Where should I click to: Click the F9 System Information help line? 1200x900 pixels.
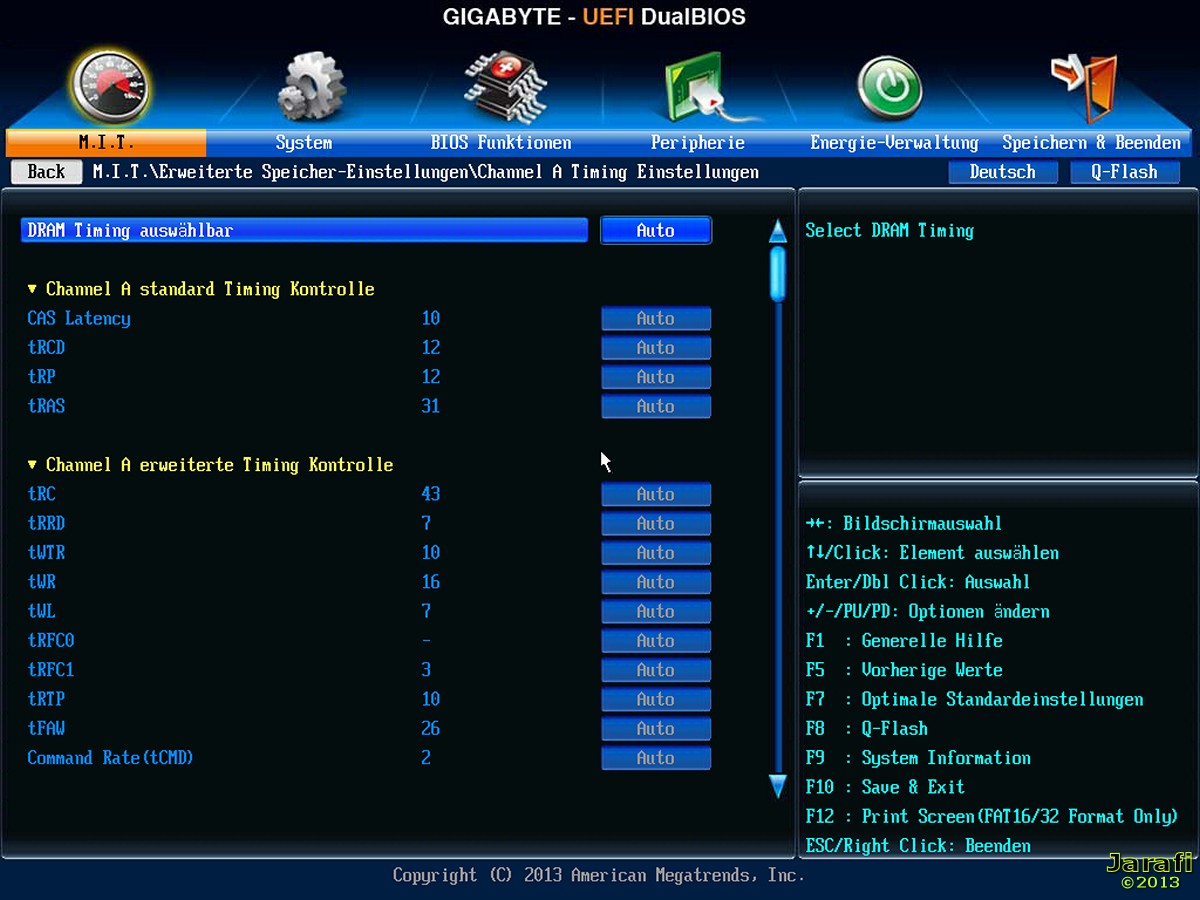click(918, 758)
